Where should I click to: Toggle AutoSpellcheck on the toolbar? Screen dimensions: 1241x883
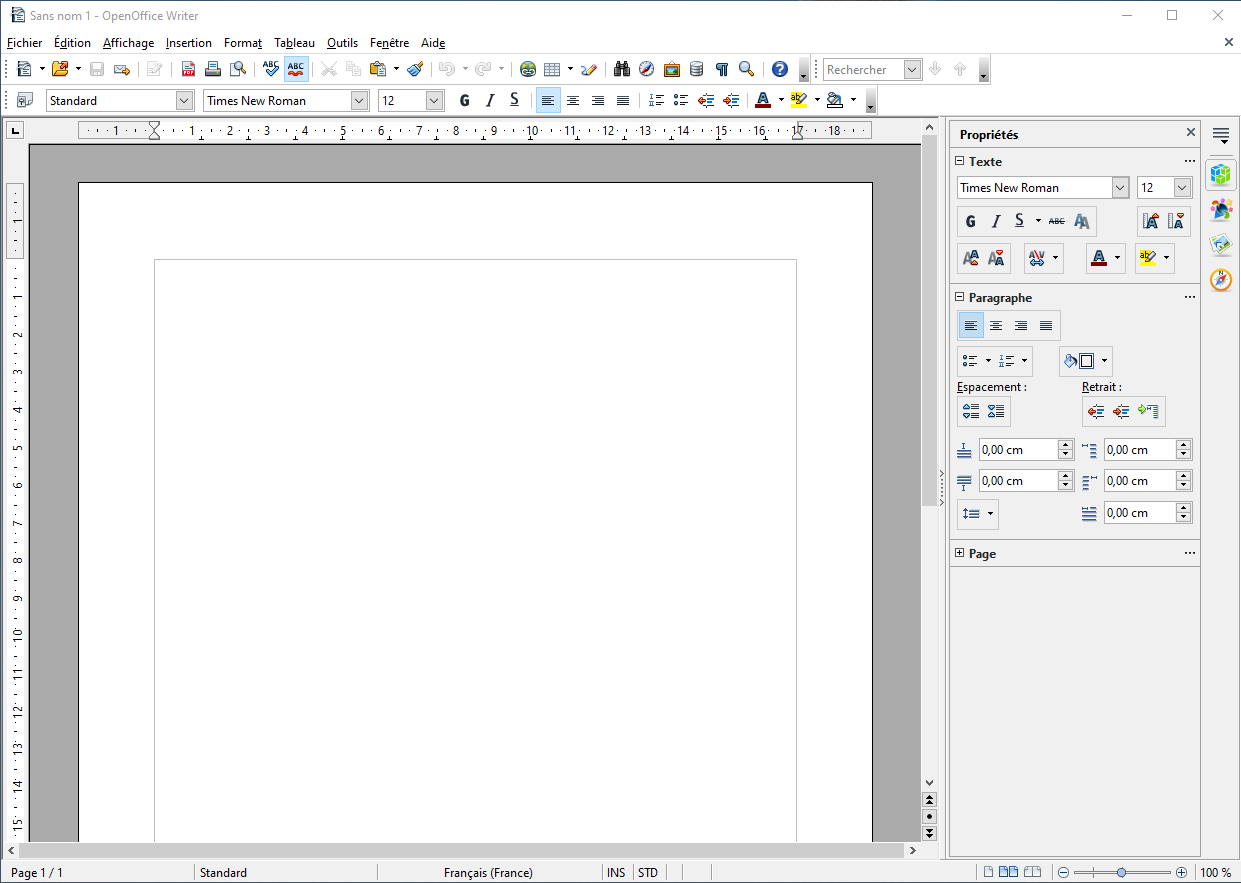(x=296, y=69)
